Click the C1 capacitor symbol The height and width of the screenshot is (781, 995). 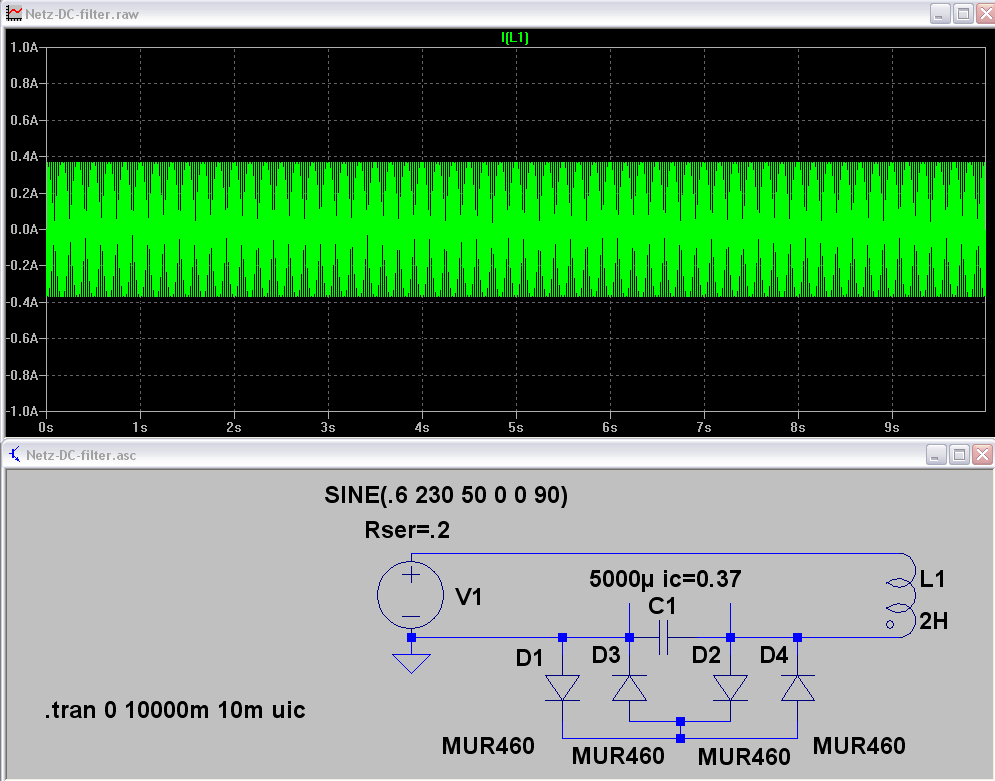[x=662, y=637]
